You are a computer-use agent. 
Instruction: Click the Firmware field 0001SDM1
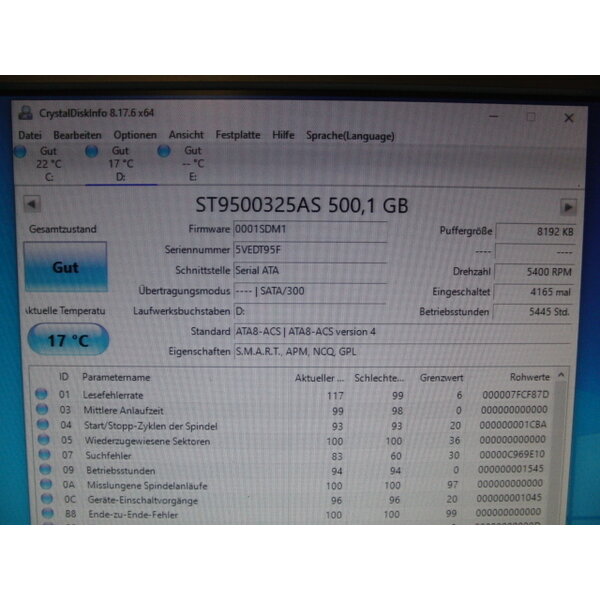click(x=310, y=230)
